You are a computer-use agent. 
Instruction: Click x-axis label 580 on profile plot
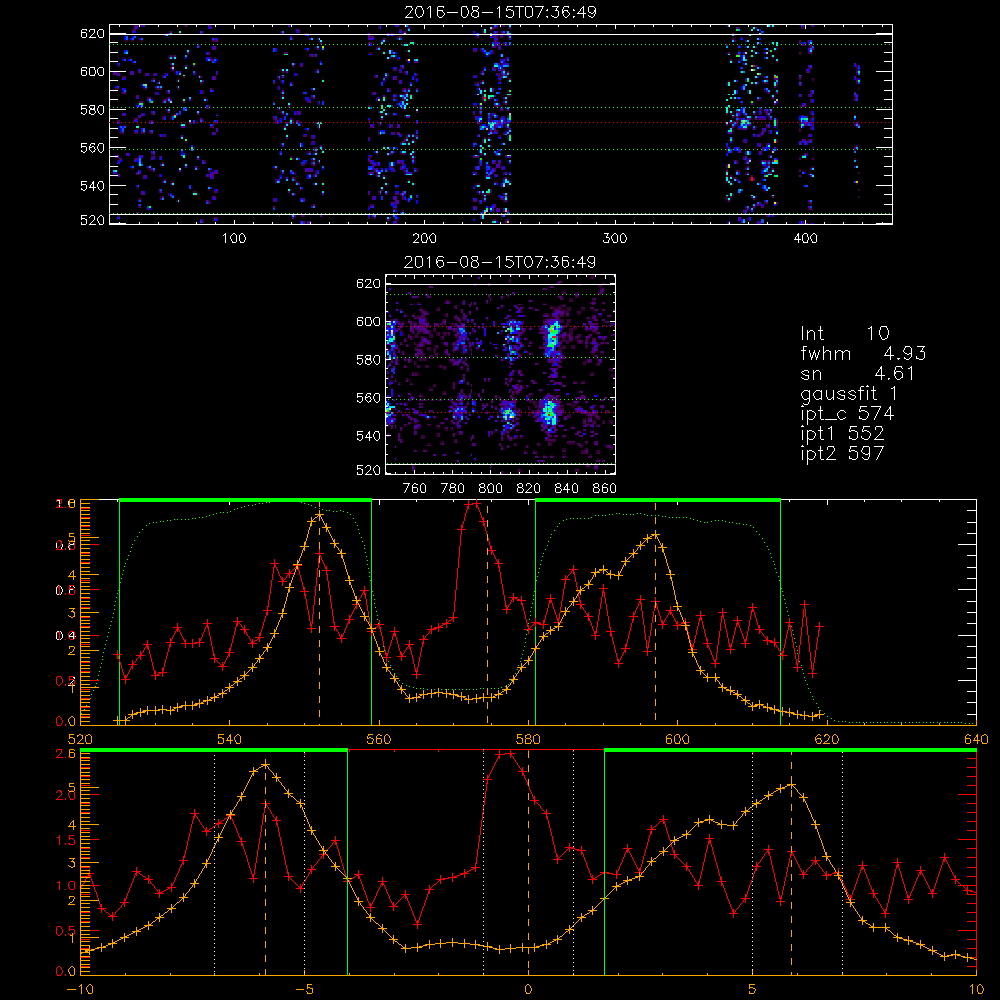[528, 739]
